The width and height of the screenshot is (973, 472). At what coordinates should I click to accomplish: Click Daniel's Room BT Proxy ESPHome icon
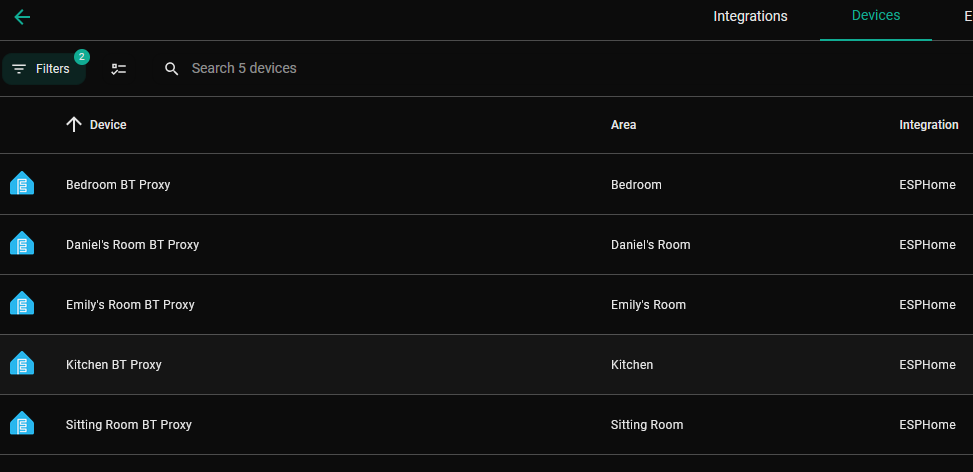point(22,244)
